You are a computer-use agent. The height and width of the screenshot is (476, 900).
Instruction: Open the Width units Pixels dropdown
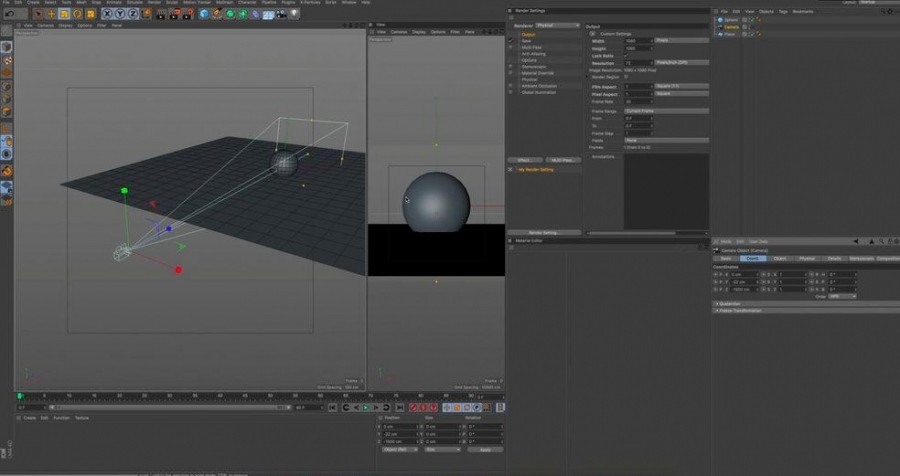tap(681, 41)
